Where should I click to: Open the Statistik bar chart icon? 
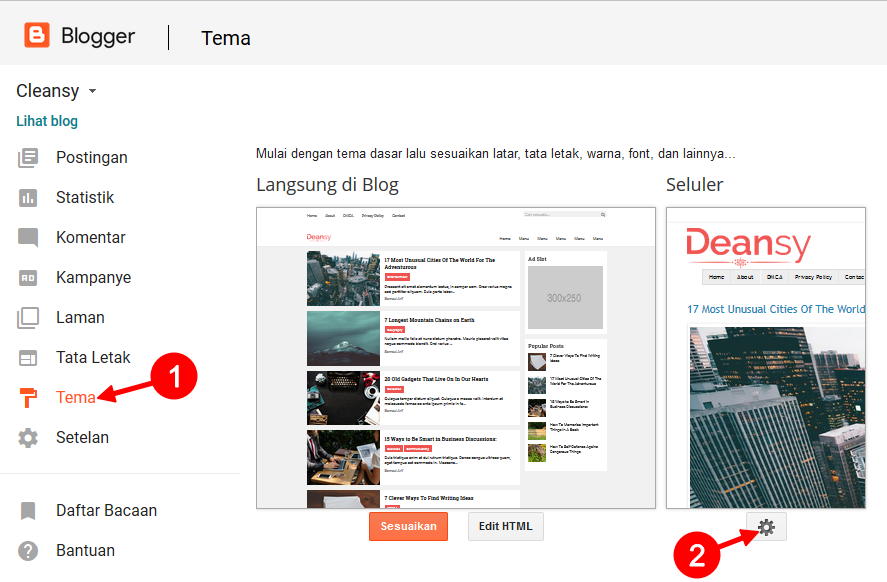[28, 198]
